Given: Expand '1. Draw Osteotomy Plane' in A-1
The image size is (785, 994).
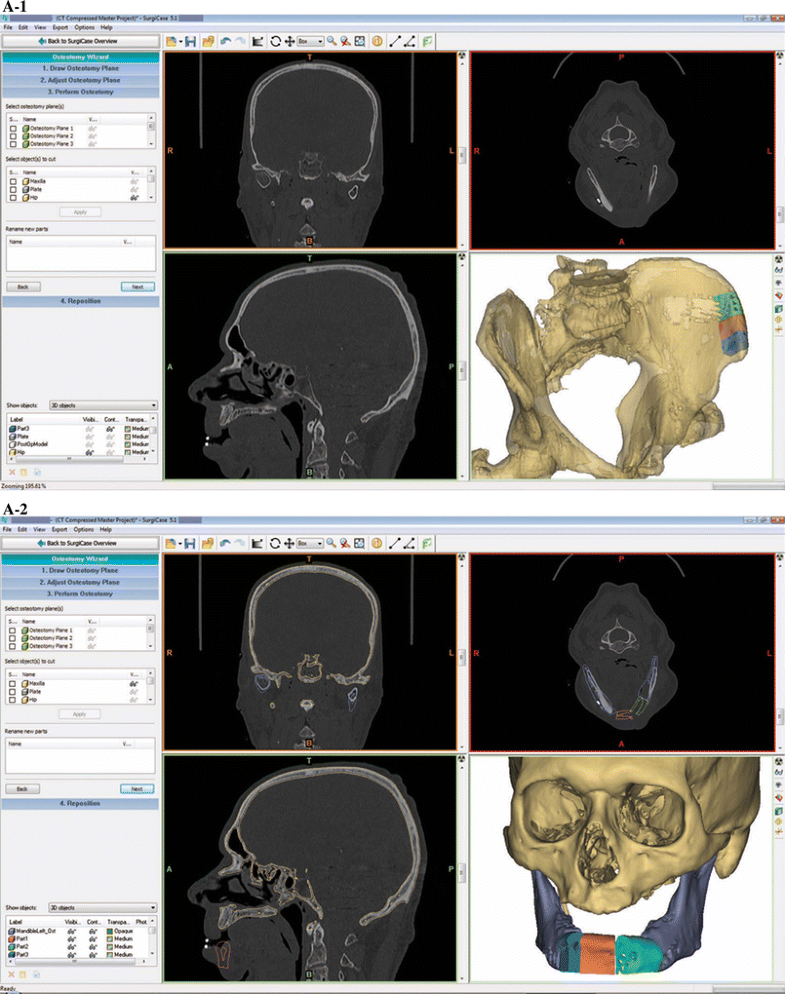Looking at the screenshot, I should click(x=81, y=68).
